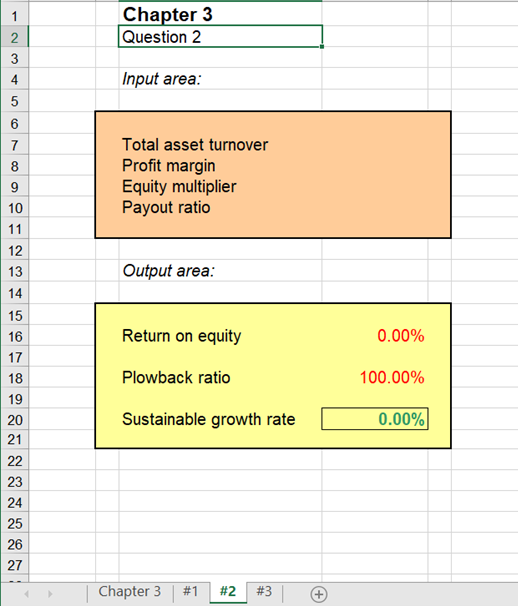Add a new sheet with plus icon
Image resolution: width=518 pixels, height=606 pixels.
(319, 594)
